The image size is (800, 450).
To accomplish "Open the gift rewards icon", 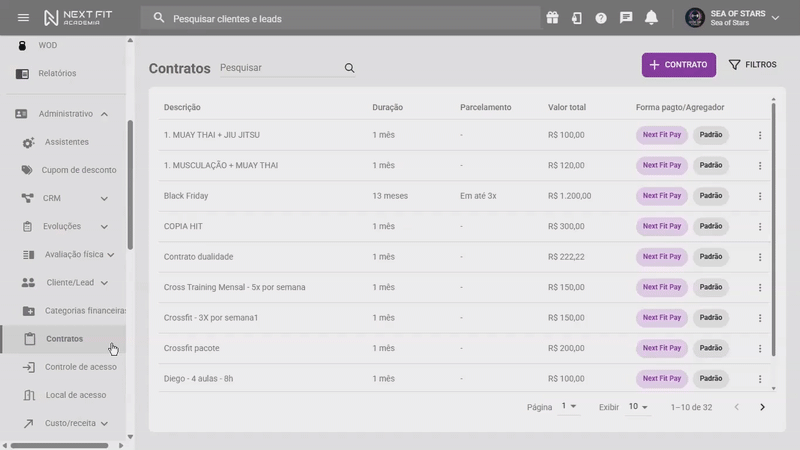I will click(x=553, y=18).
